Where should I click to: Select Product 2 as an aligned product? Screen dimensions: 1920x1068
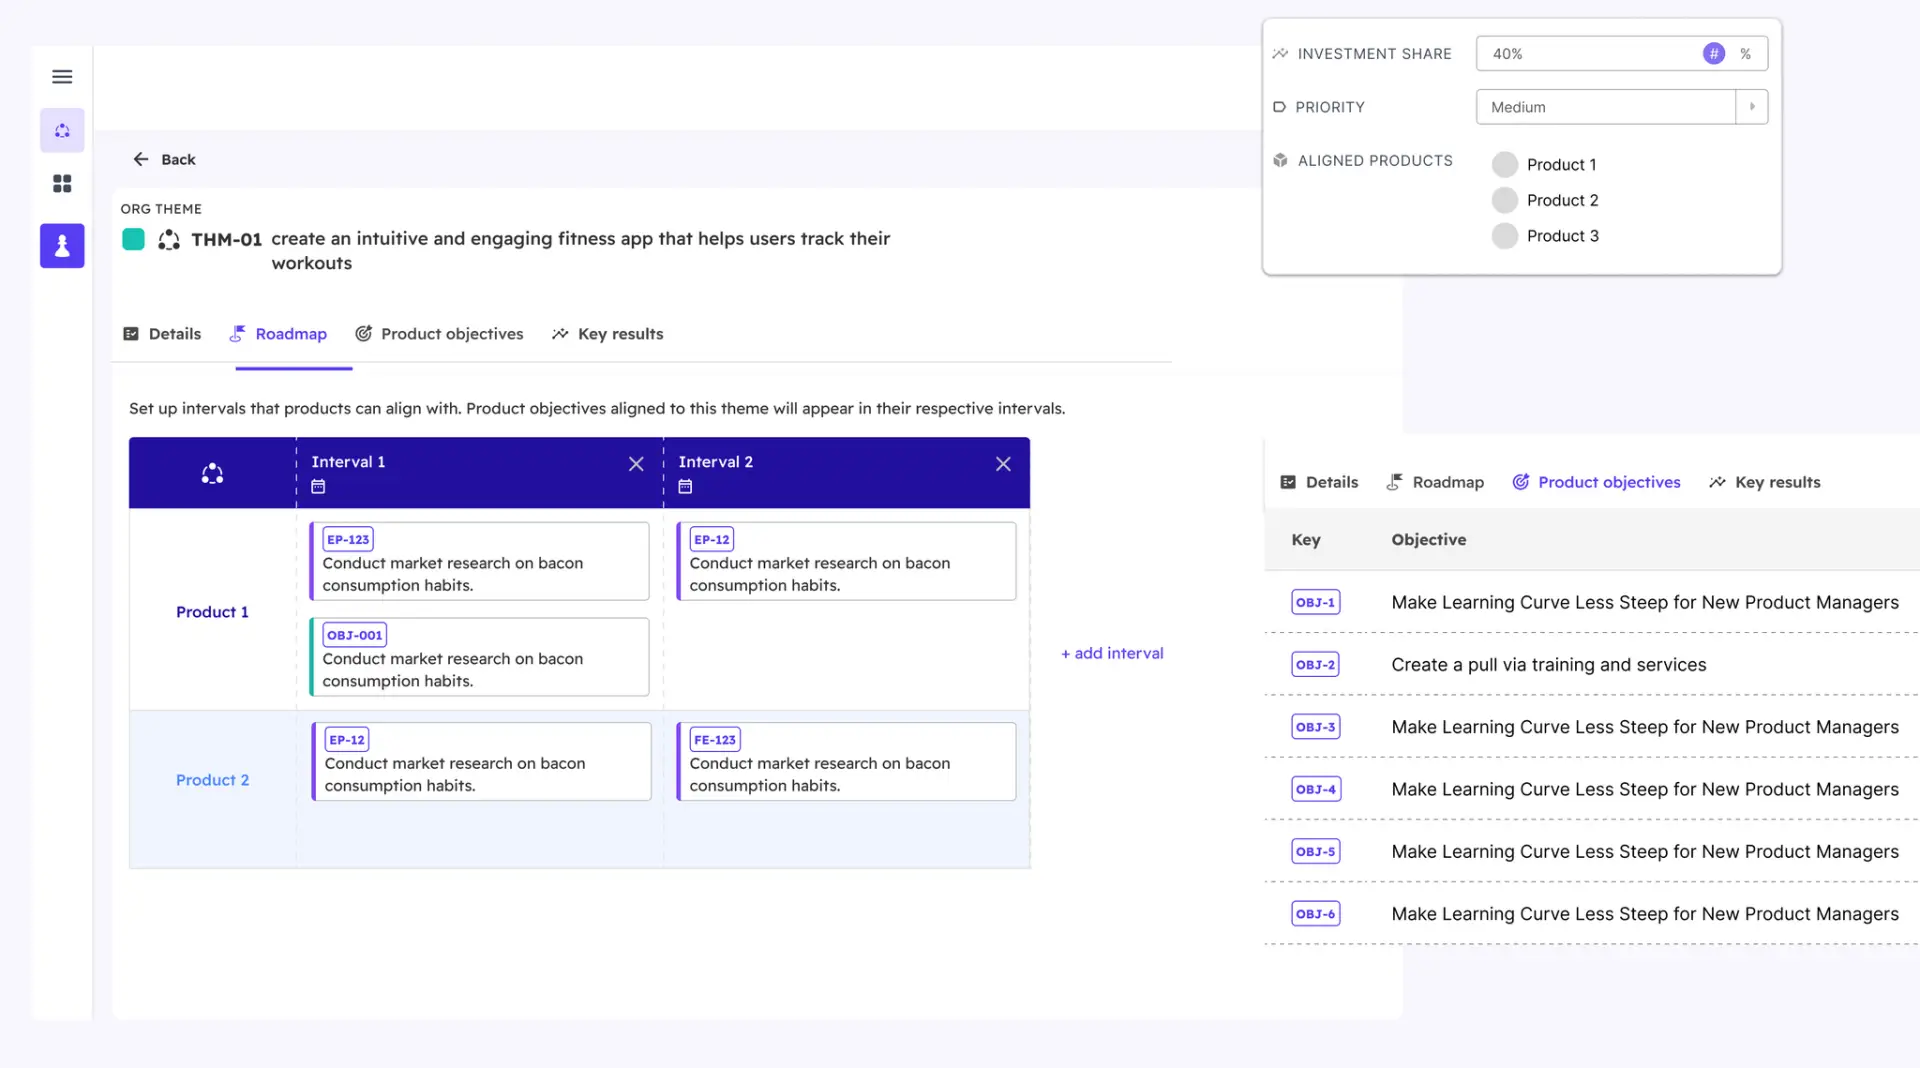click(1505, 200)
